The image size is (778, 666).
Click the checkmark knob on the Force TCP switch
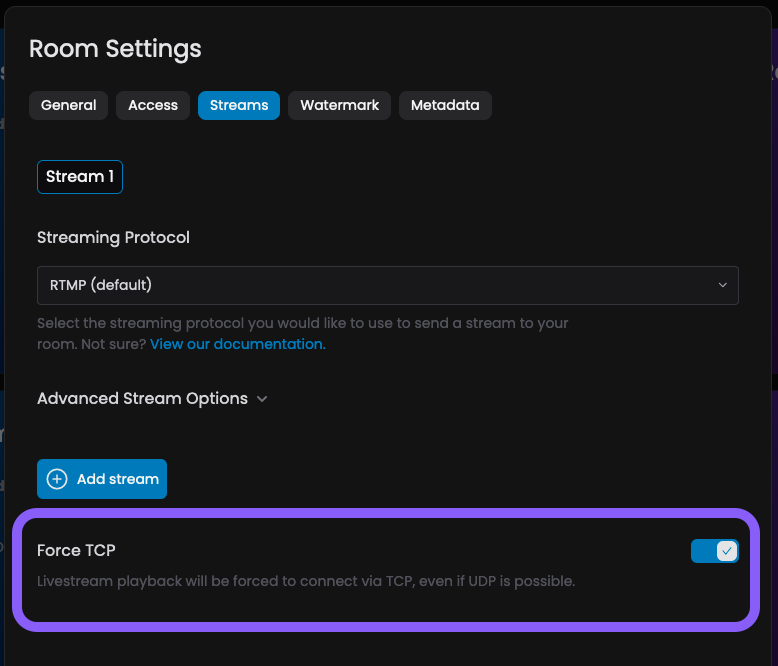click(x=727, y=551)
